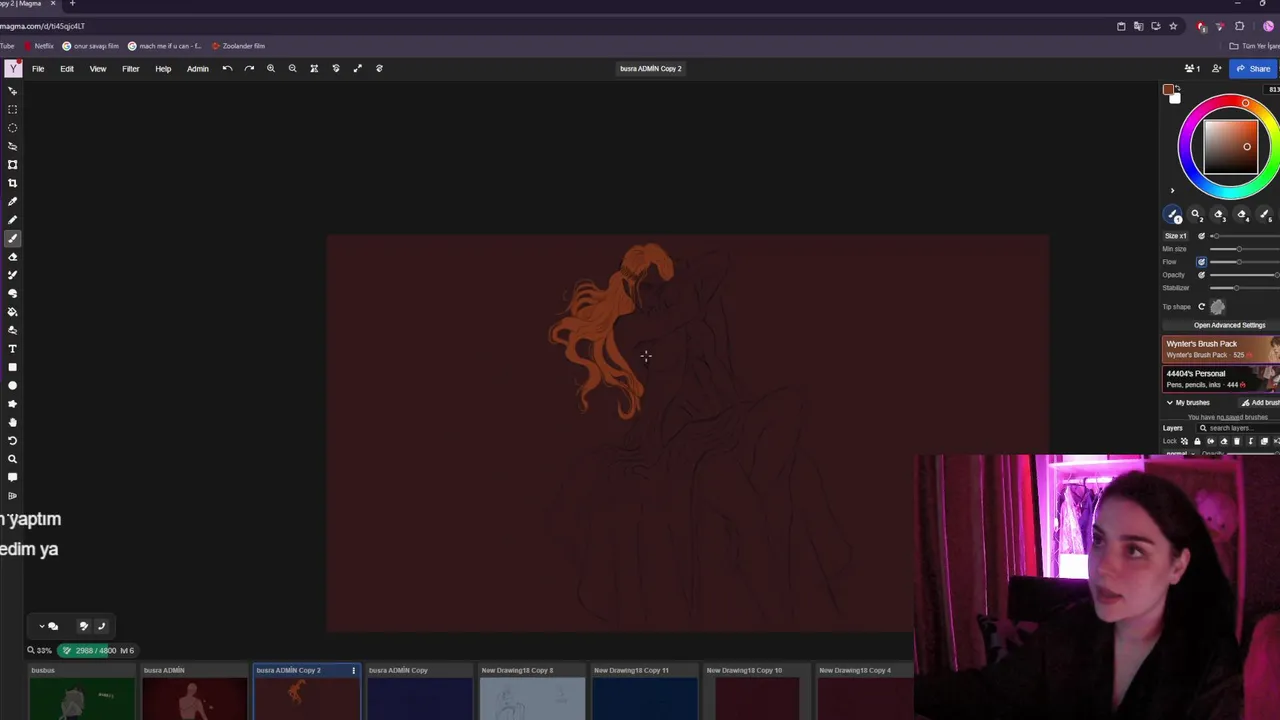Image resolution: width=1280 pixels, height=720 pixels.
Task: Select the Text tool
Action: 13,349
